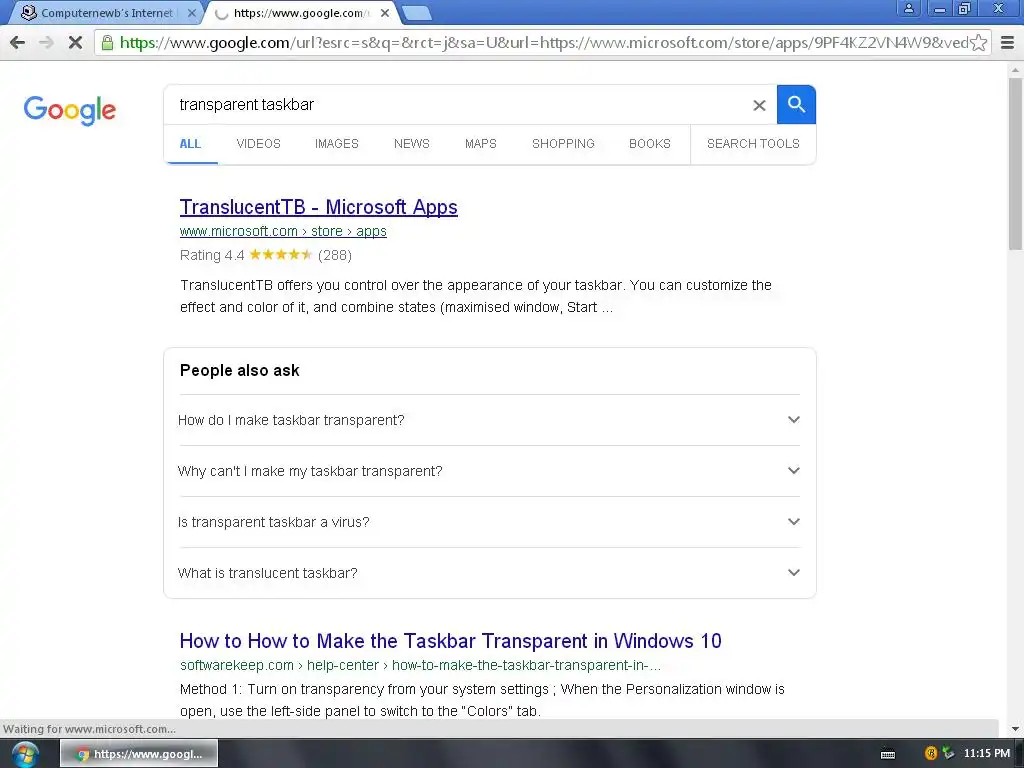Screen dimensions: 1024x768
Task: Click softwarekeep.com help-center breadcrumb
Action: click(420, 665)
